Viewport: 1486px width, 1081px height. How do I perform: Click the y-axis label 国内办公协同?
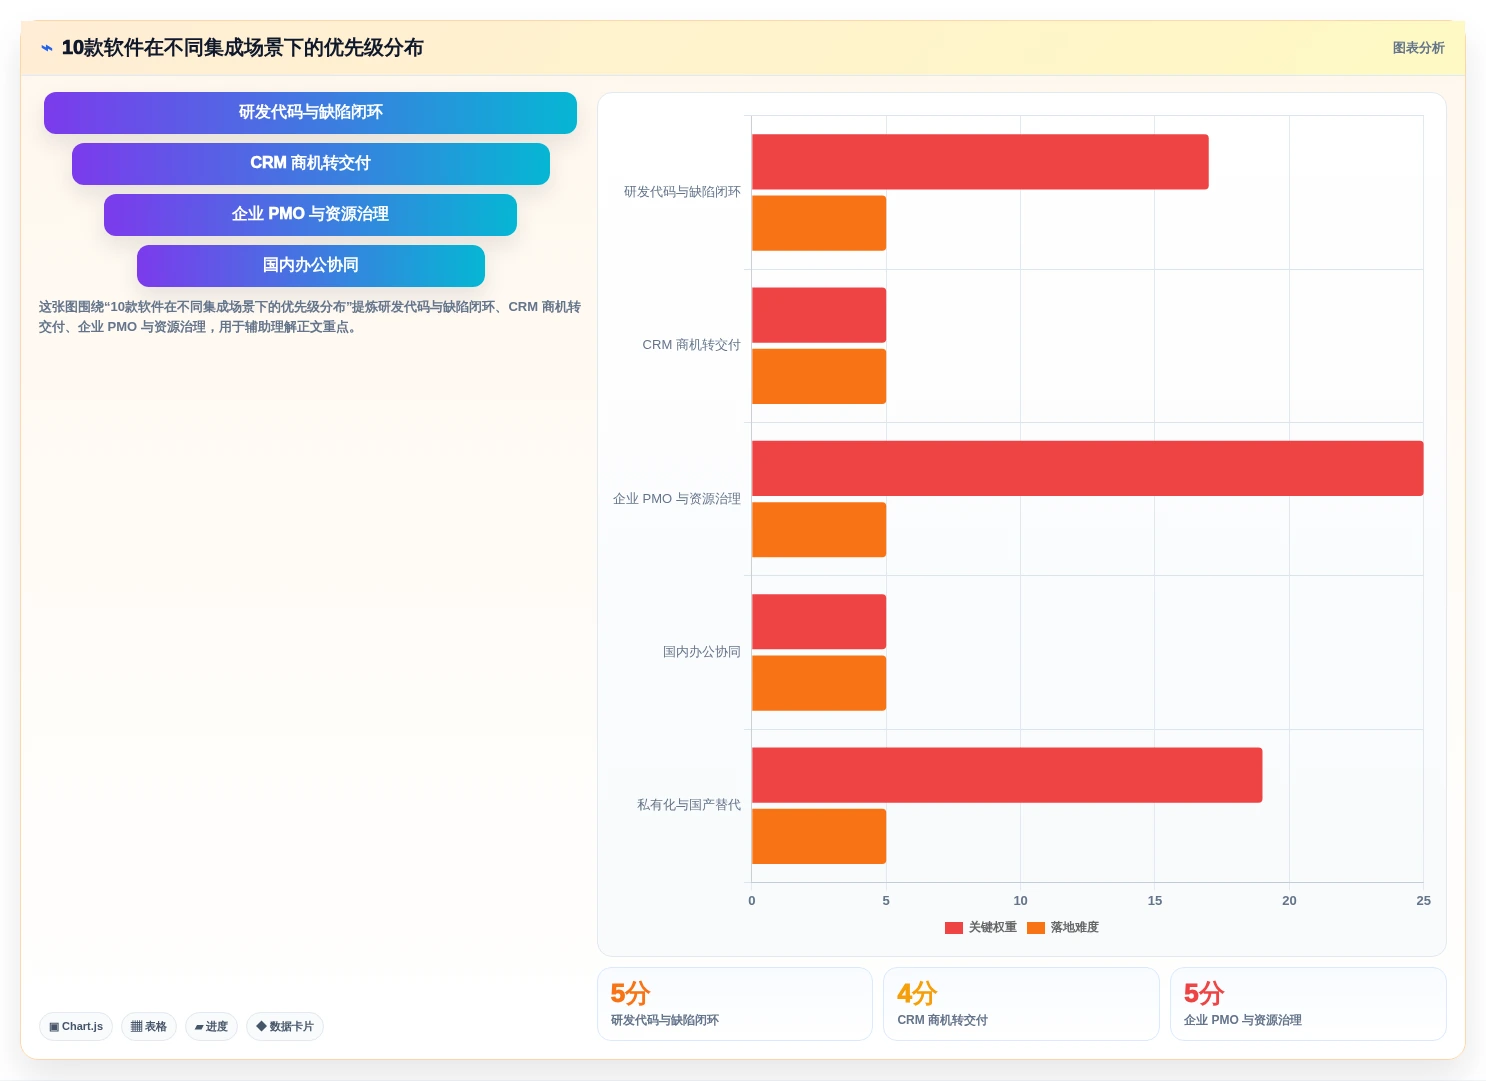(x=702, y=652)
